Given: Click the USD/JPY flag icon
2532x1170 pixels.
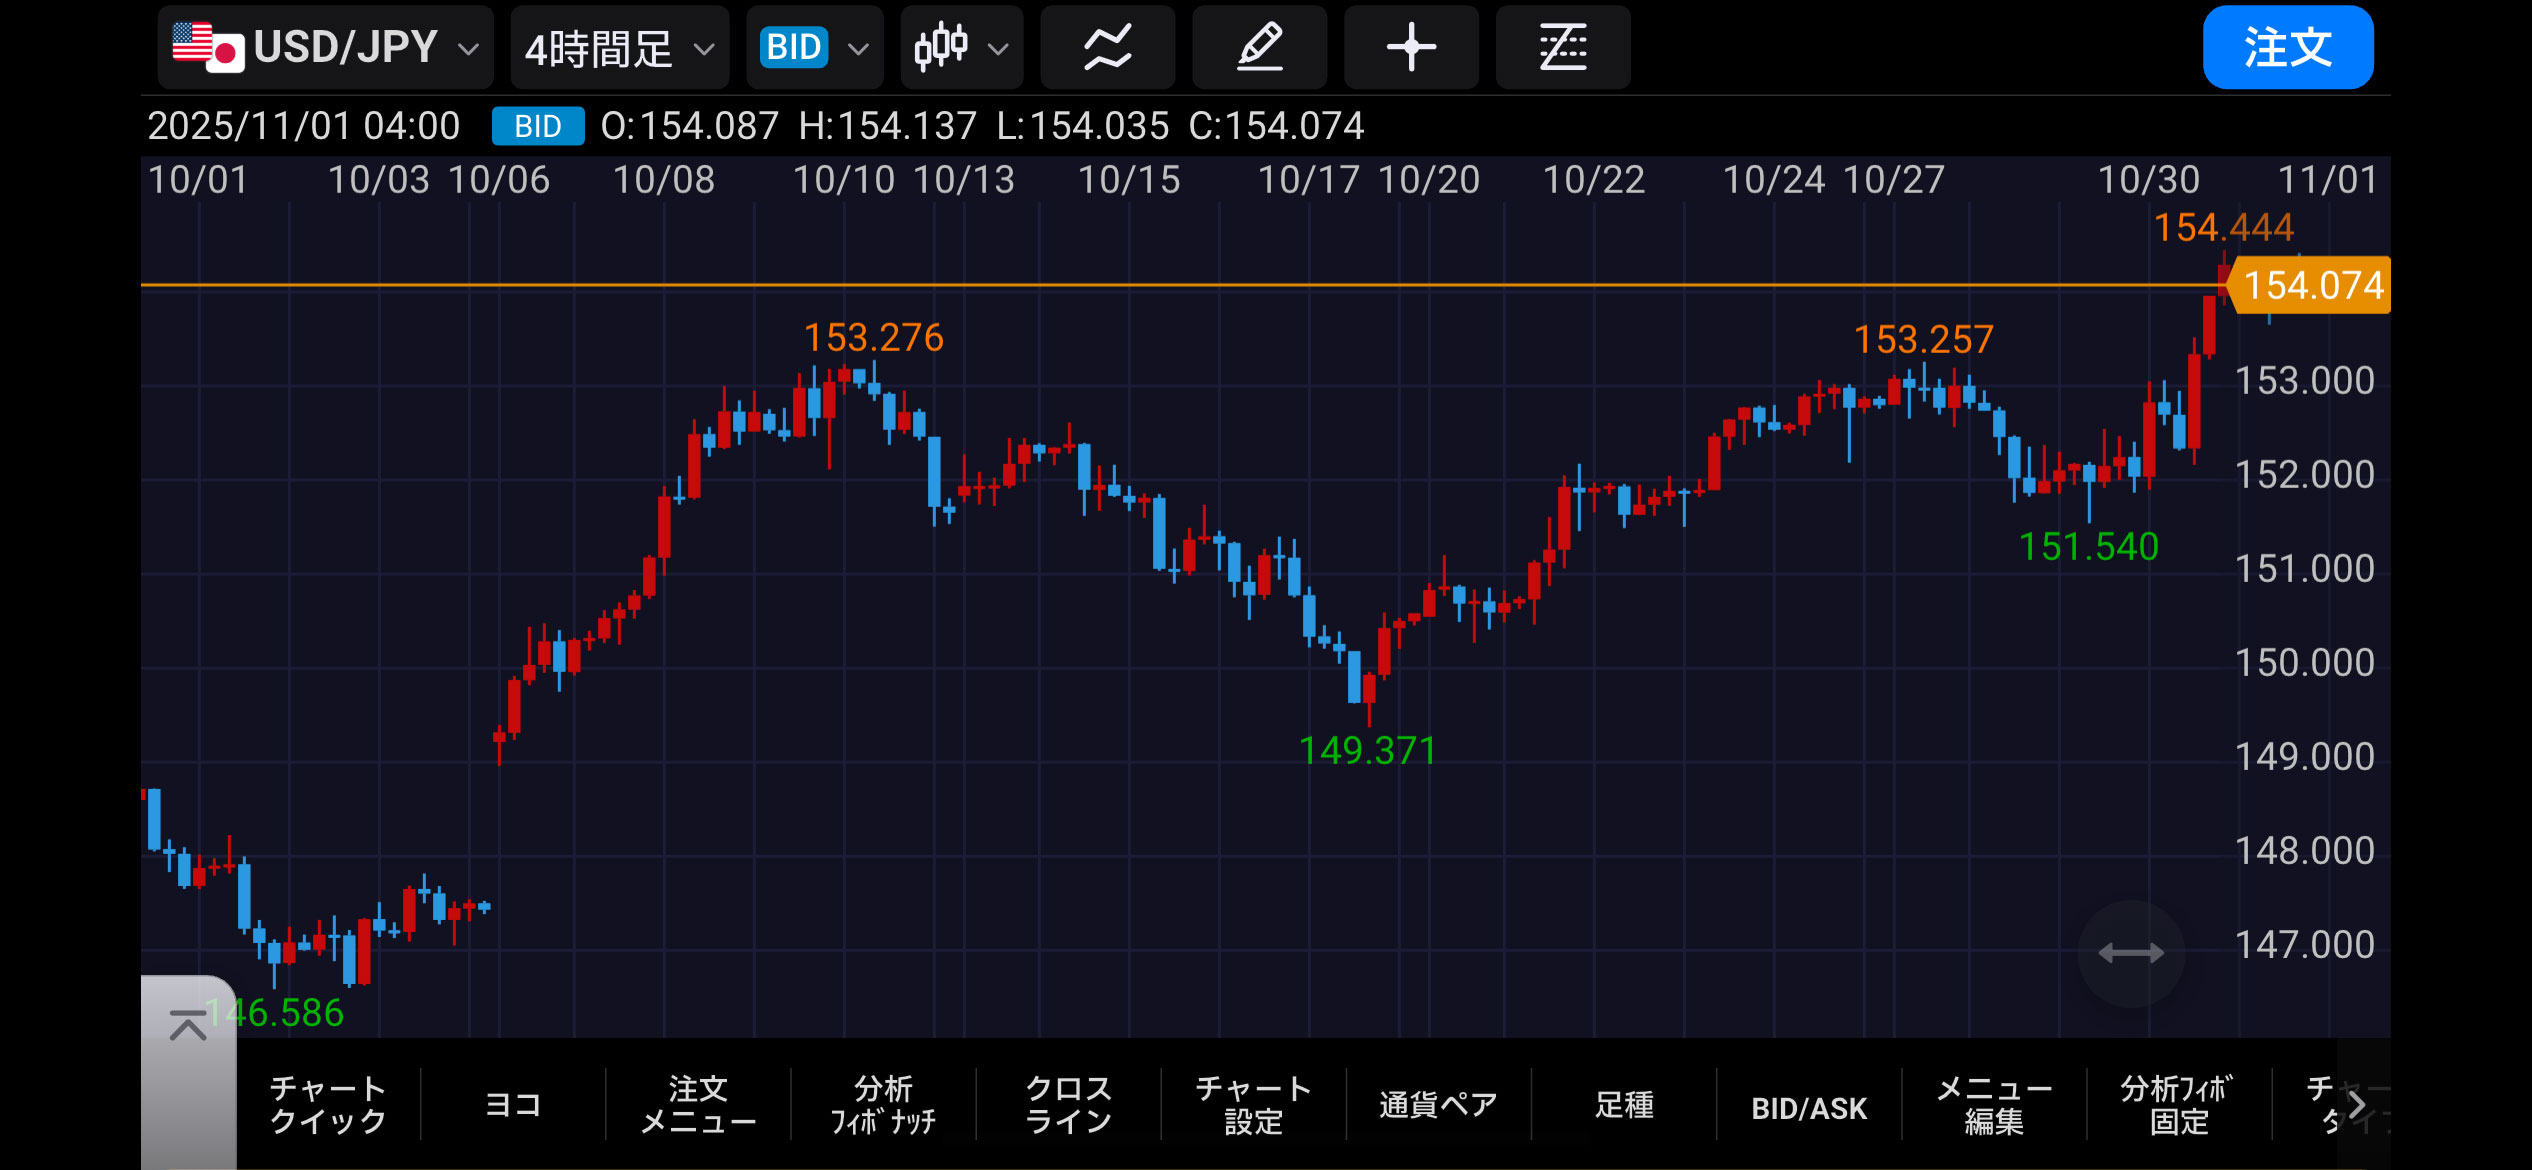Looking at the screenshot, I should pos(208,47).
